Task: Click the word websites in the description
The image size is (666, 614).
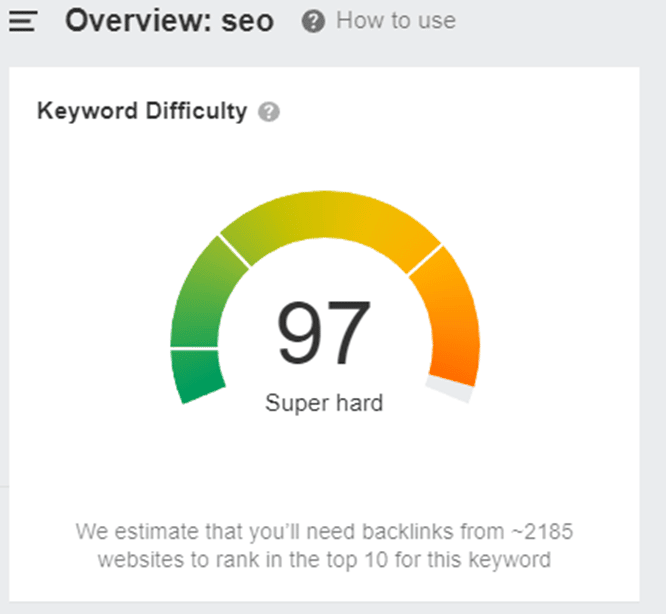Action: [138, 558]
